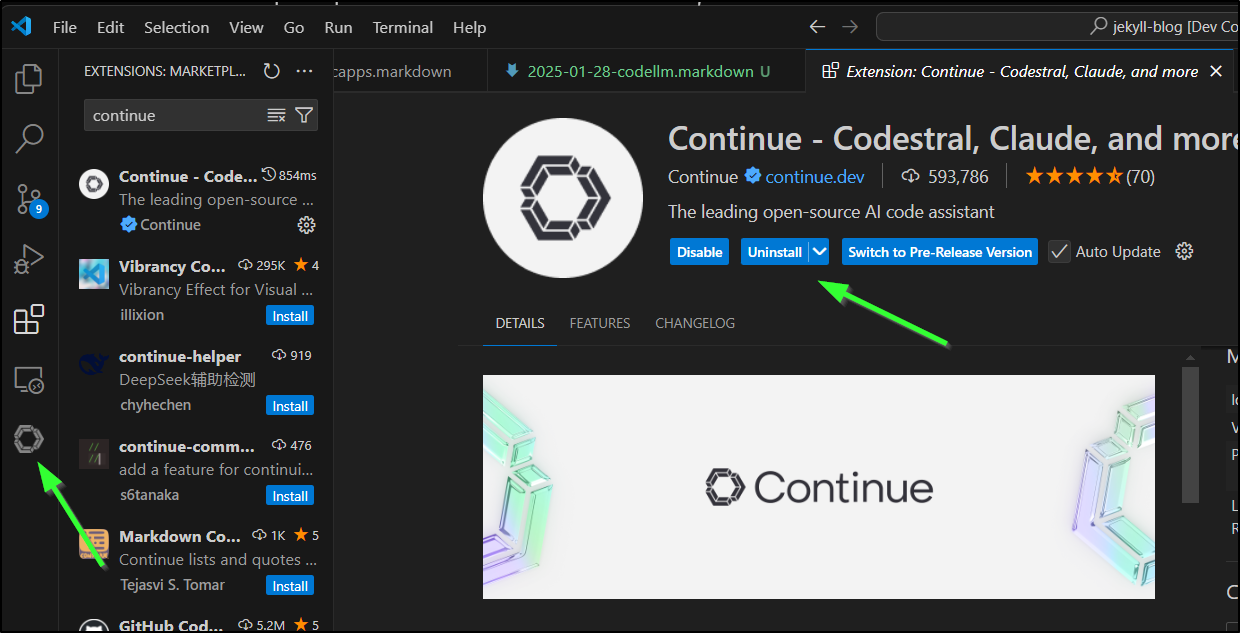Disable the Continue extension

700,252
